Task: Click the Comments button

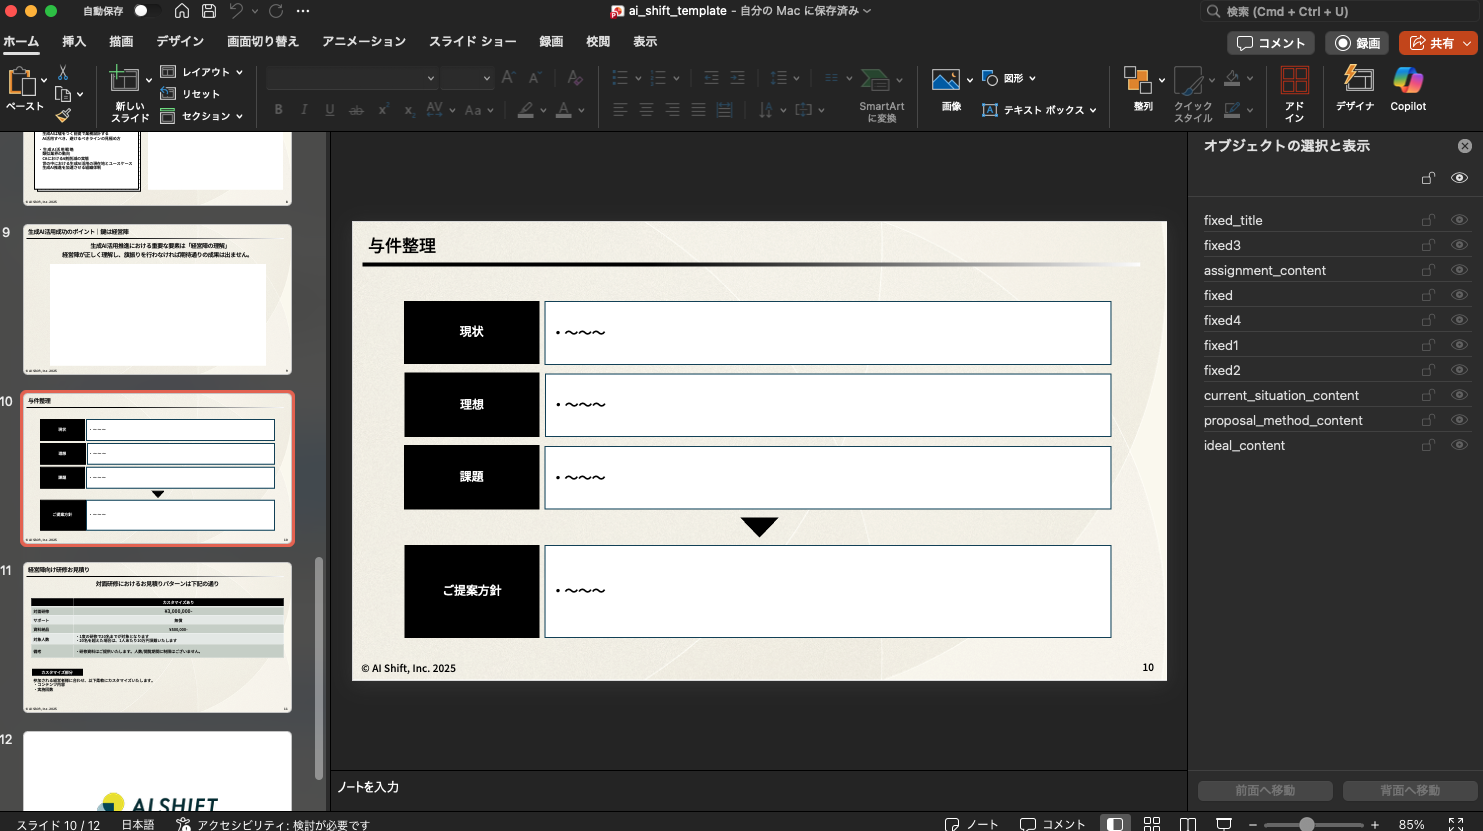Action: [x=1271, y=43]
